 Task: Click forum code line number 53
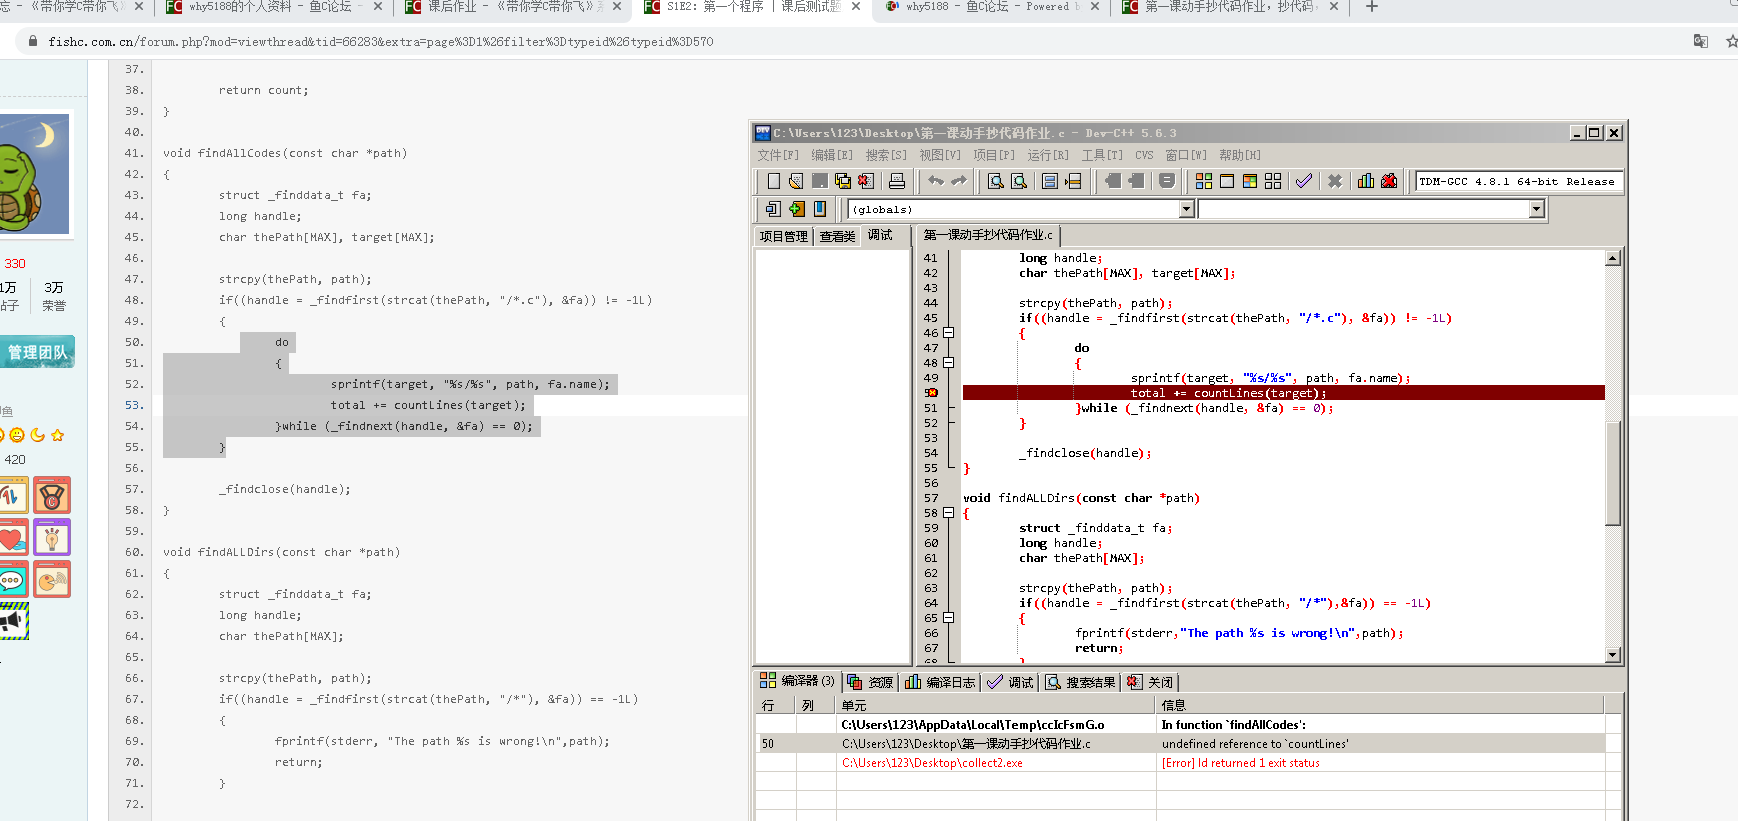point(134,405)
